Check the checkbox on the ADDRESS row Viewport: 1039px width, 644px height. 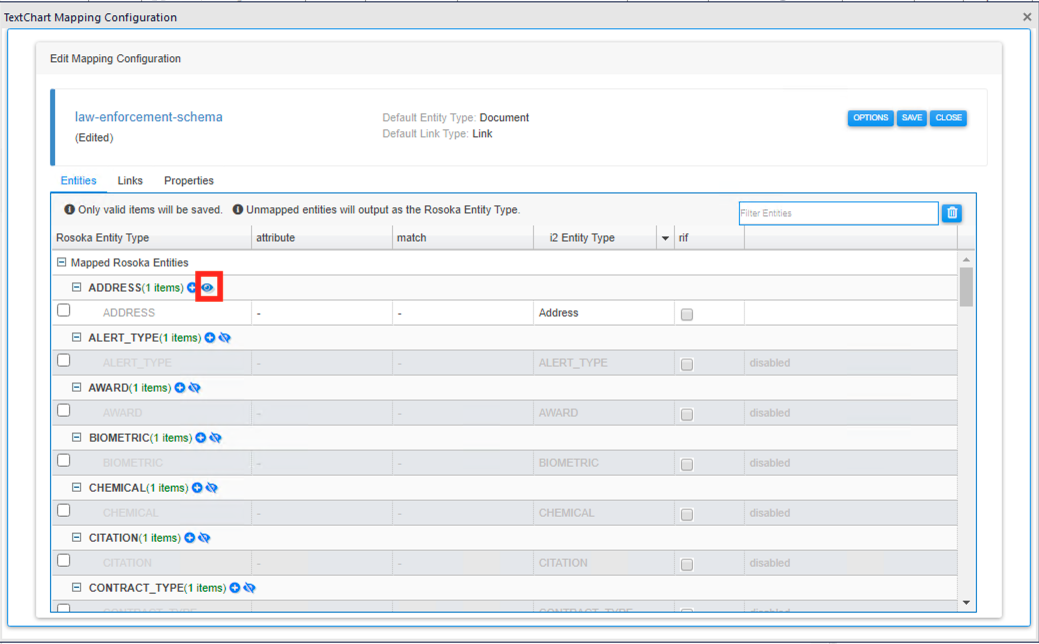tap(63, 310)
